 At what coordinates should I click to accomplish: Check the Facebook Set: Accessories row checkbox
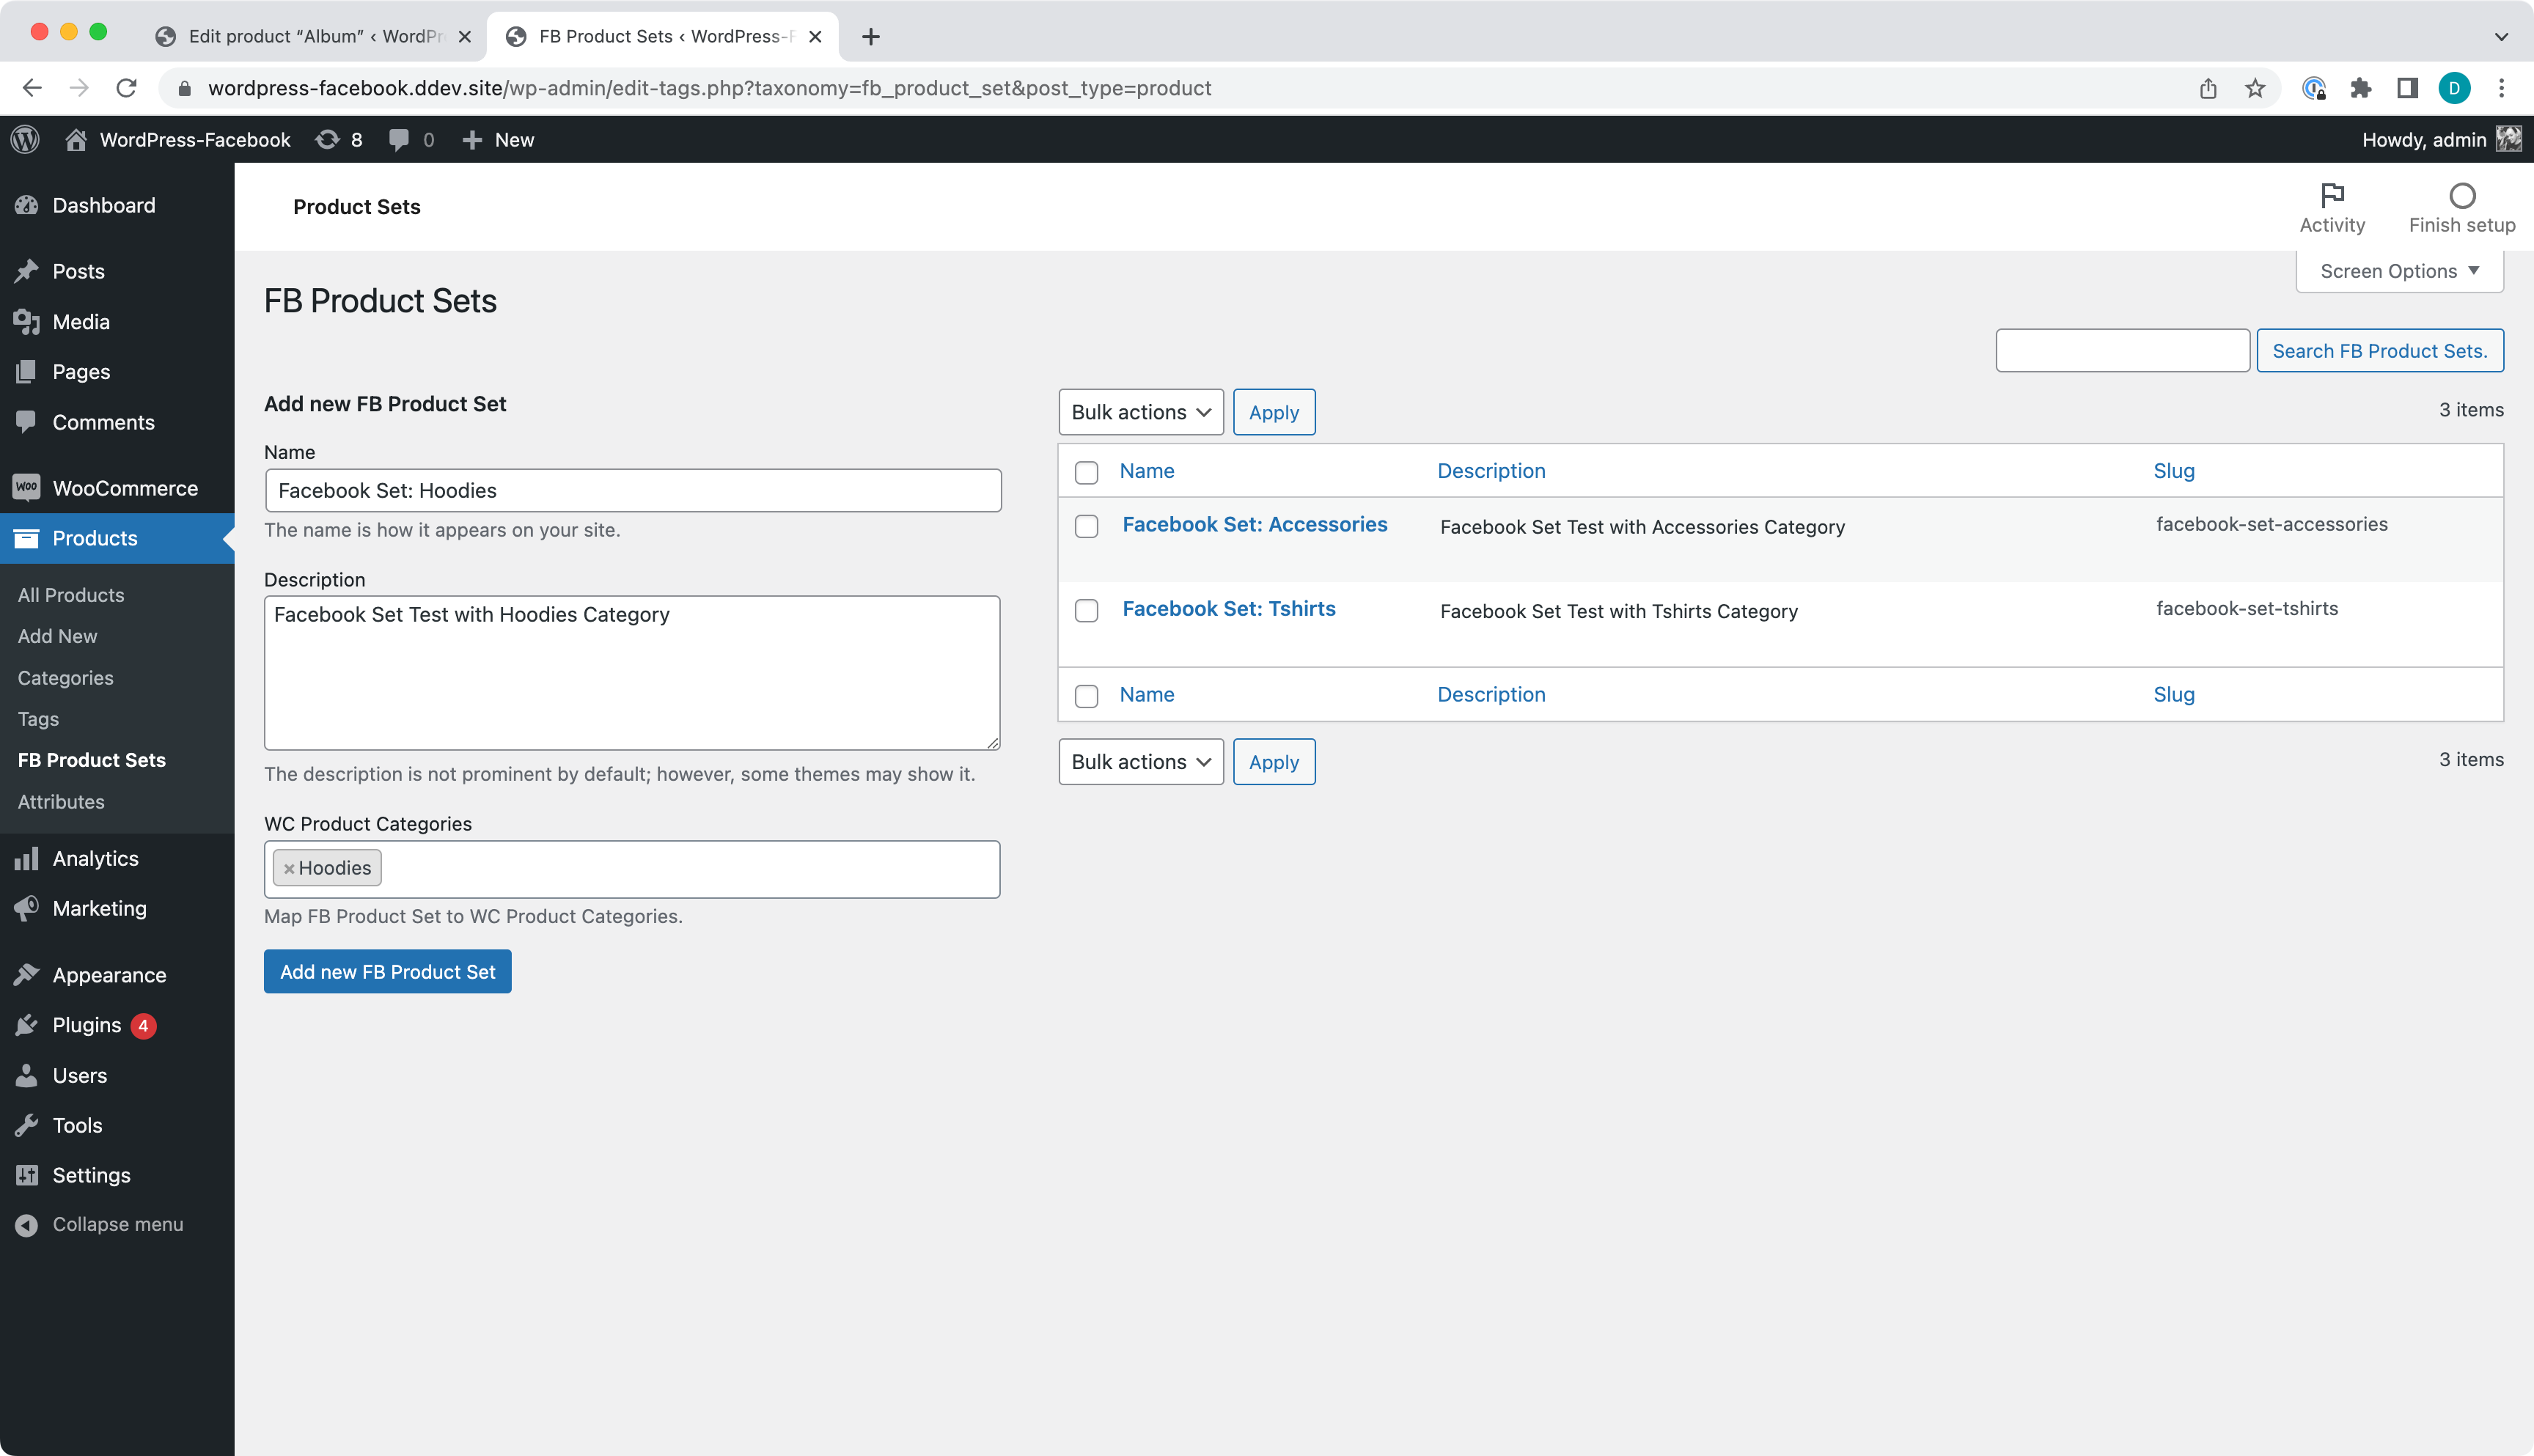[1086, 526]
